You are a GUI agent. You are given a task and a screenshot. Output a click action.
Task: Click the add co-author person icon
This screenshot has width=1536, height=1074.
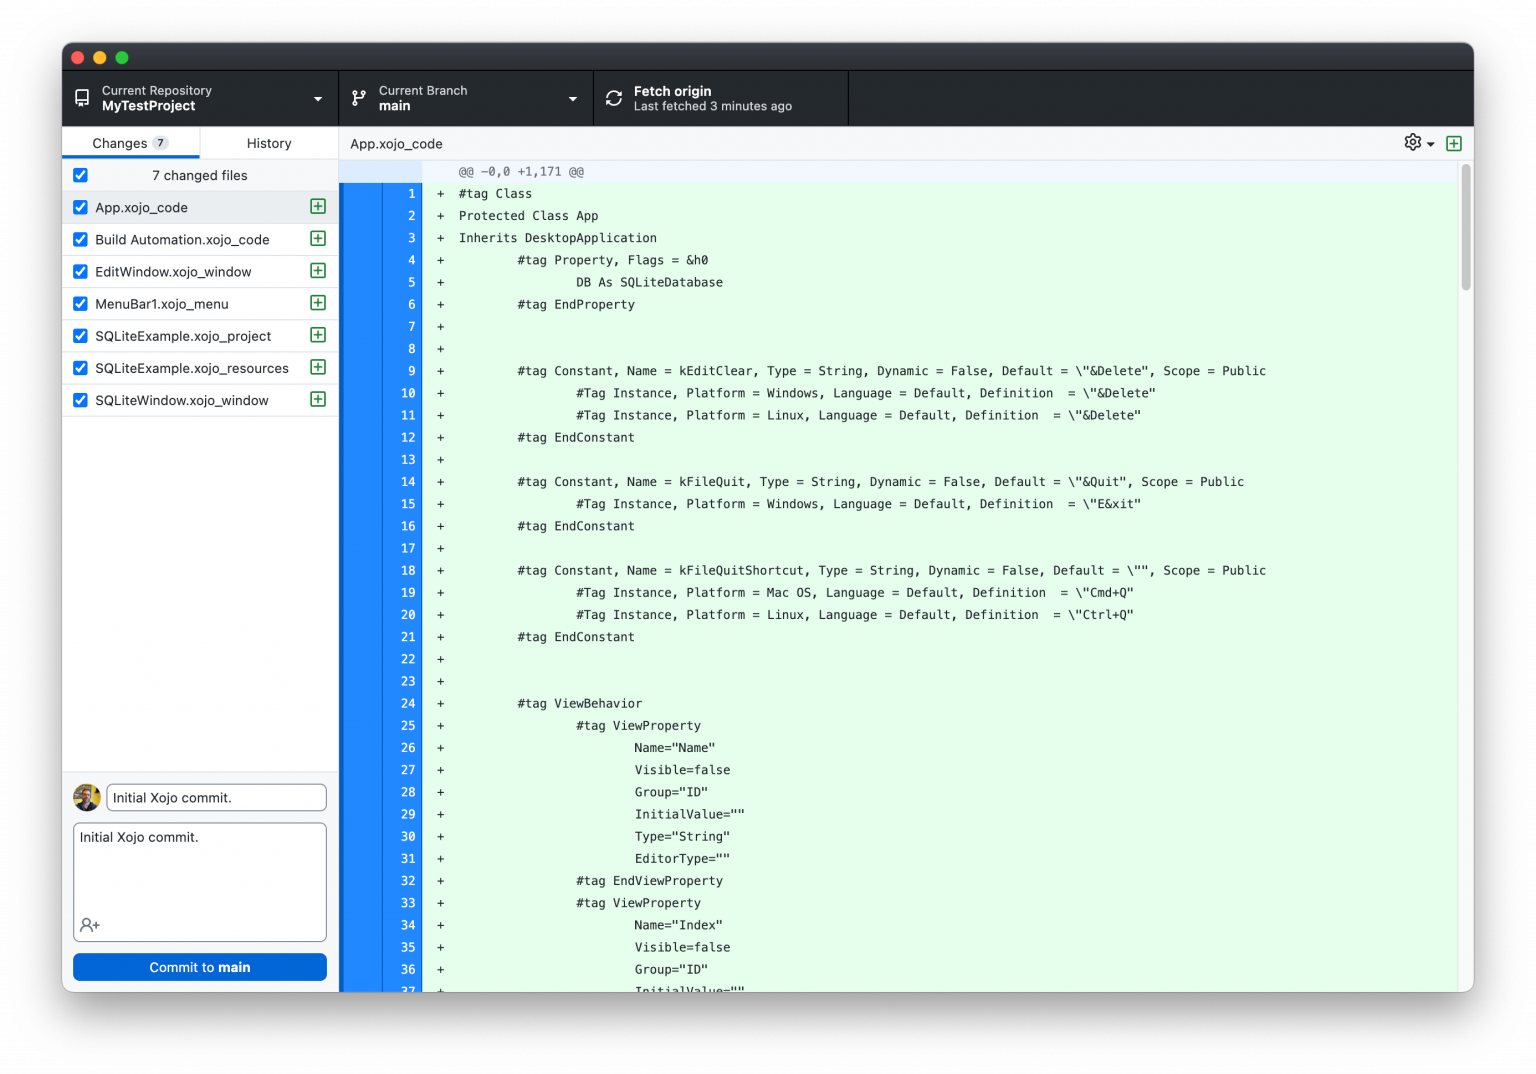click(89, 924)
